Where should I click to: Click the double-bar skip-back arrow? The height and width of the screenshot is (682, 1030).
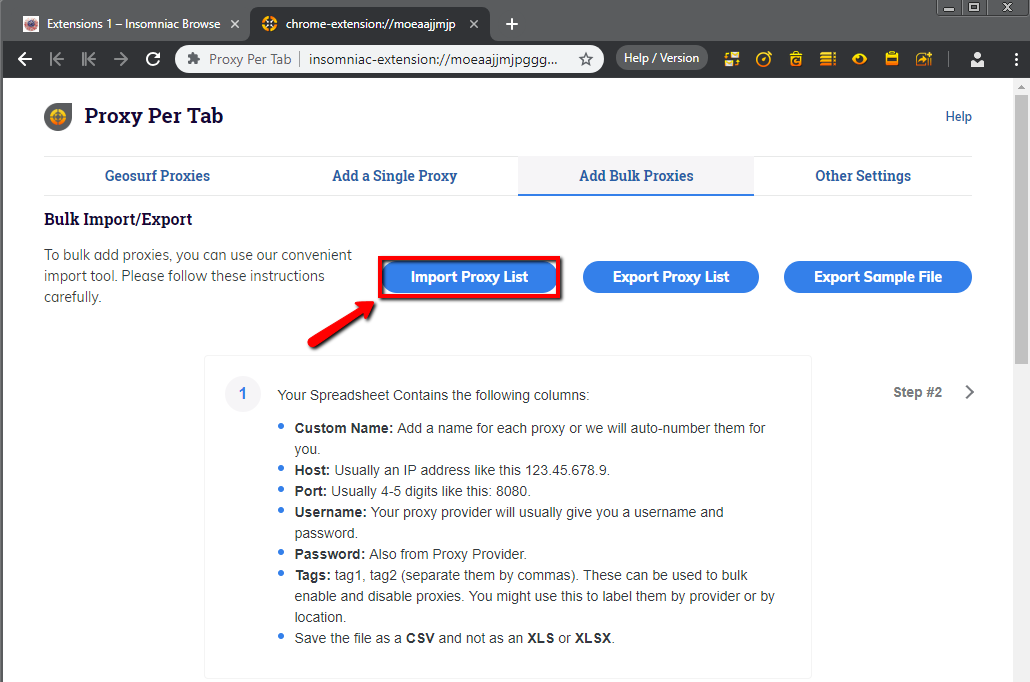click(89, 59)
